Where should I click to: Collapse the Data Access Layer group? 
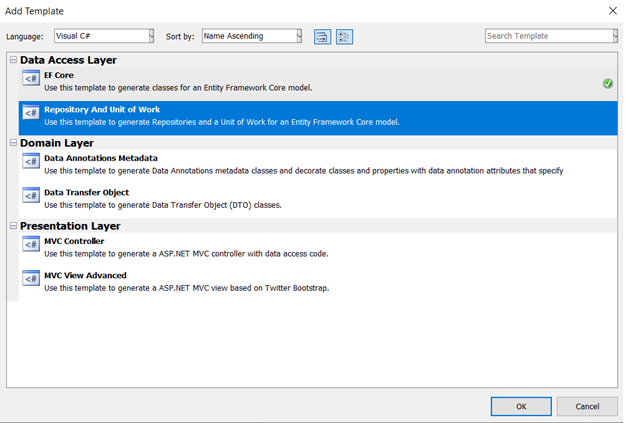(13, 60)
